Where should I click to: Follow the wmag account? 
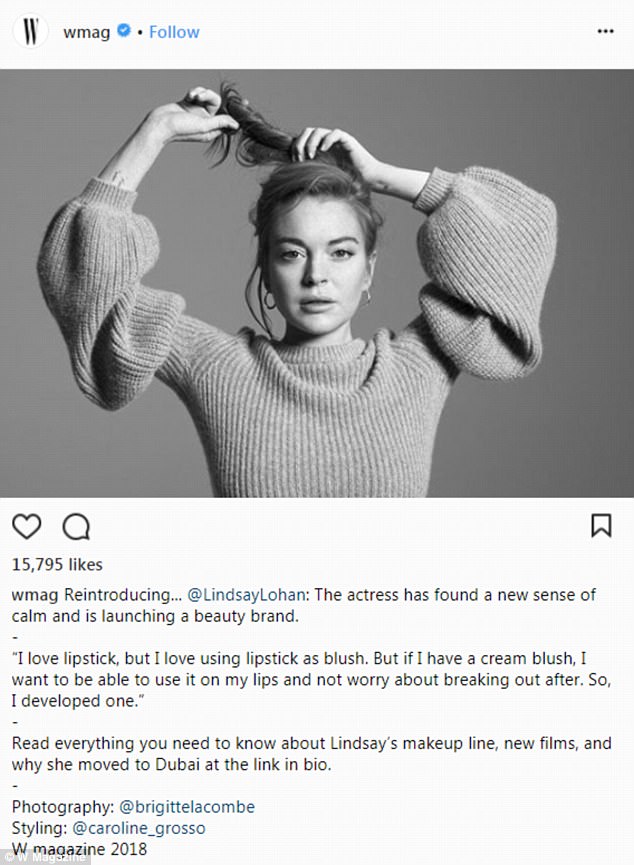(x=174, y=32)
